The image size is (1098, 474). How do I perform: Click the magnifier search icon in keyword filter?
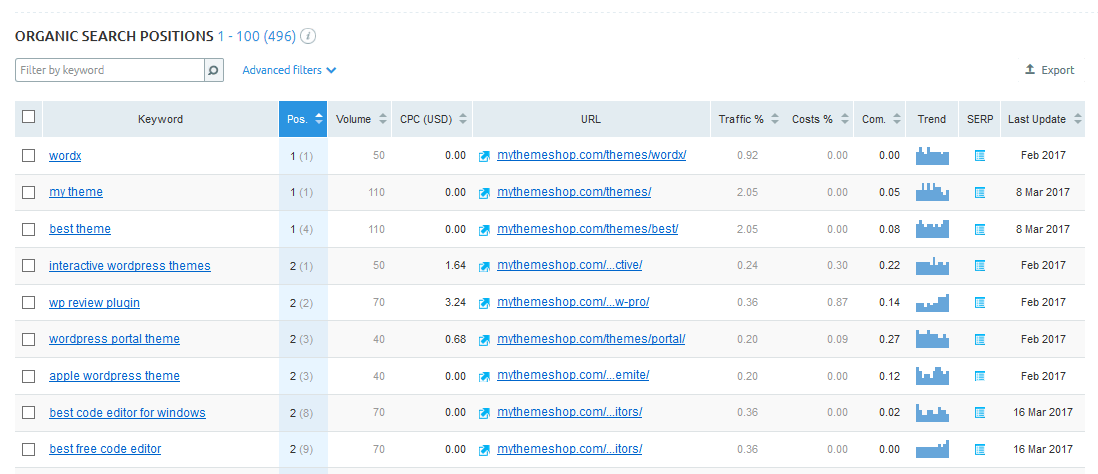pos(214,70)
